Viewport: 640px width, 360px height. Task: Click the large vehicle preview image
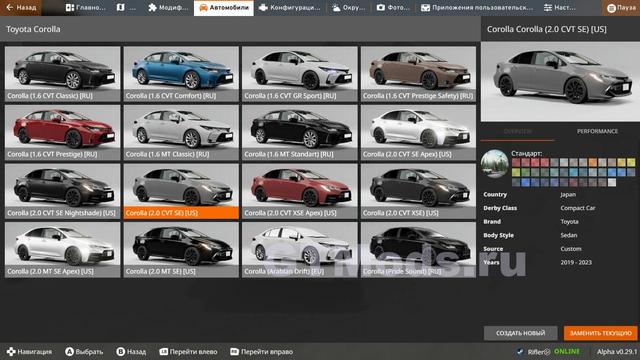(560, 82)
